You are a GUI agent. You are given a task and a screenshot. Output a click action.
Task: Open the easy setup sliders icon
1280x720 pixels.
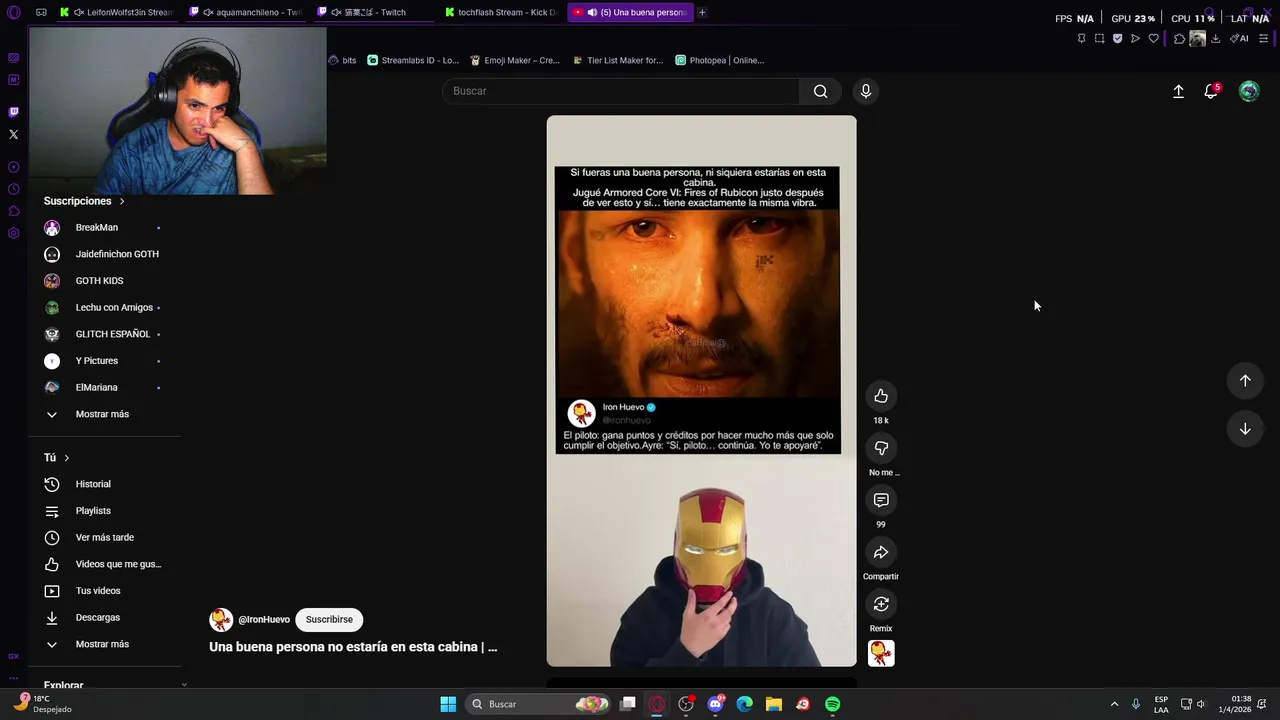point(1264,38)
